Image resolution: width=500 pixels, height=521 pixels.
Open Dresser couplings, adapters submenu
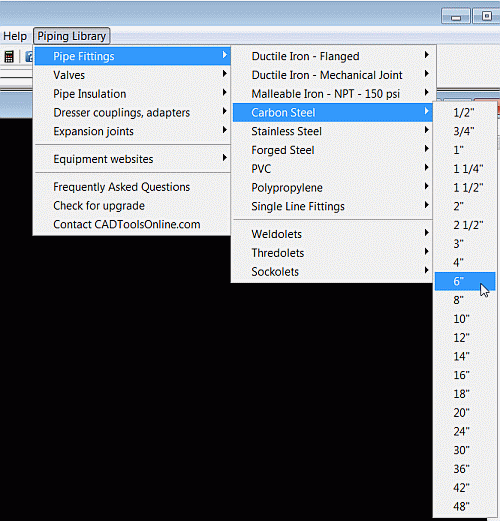click(132, 112)
